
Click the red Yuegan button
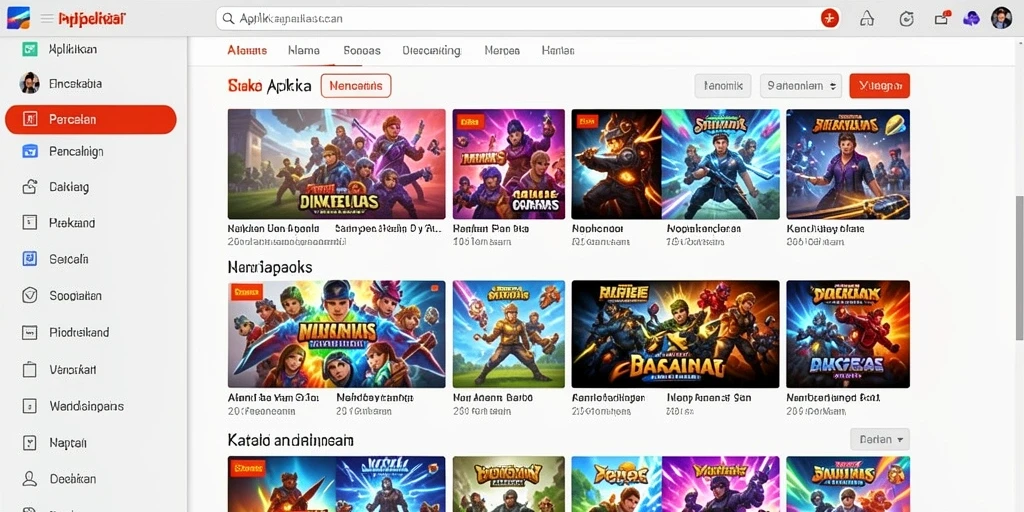880,86
